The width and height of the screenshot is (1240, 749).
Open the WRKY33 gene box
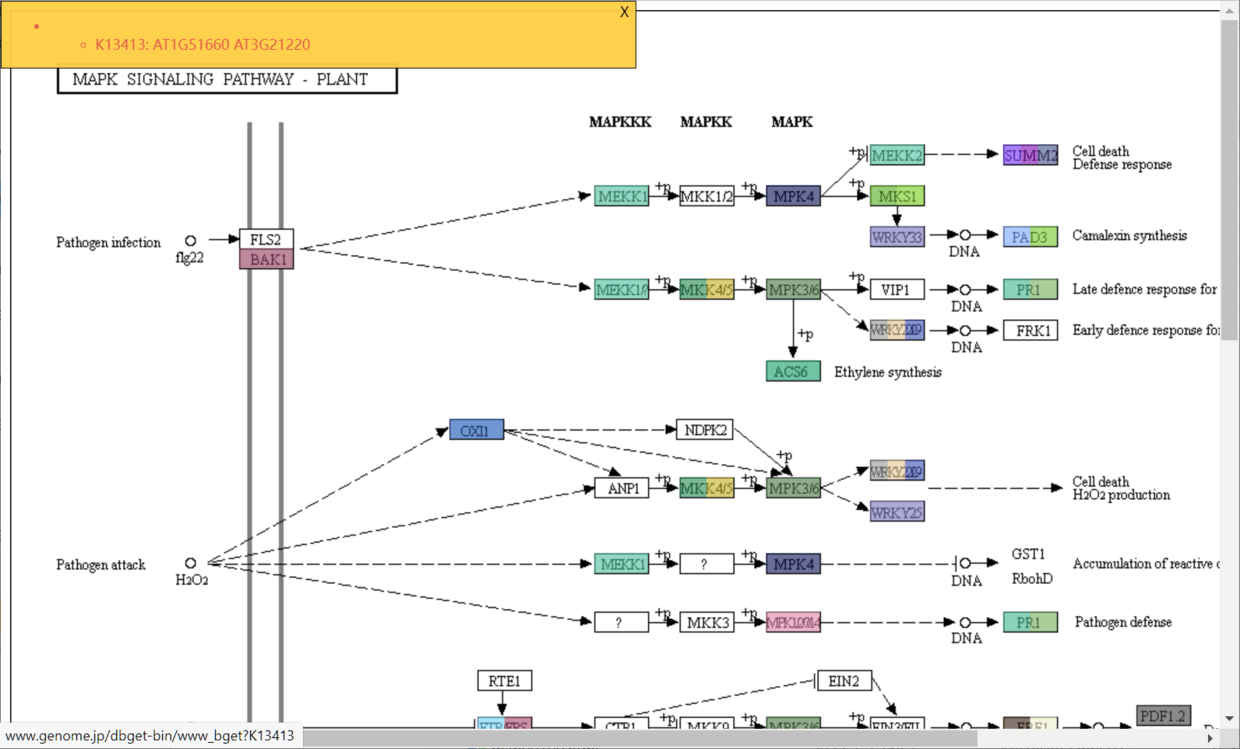pyautogui.click(x=897, y=237)
